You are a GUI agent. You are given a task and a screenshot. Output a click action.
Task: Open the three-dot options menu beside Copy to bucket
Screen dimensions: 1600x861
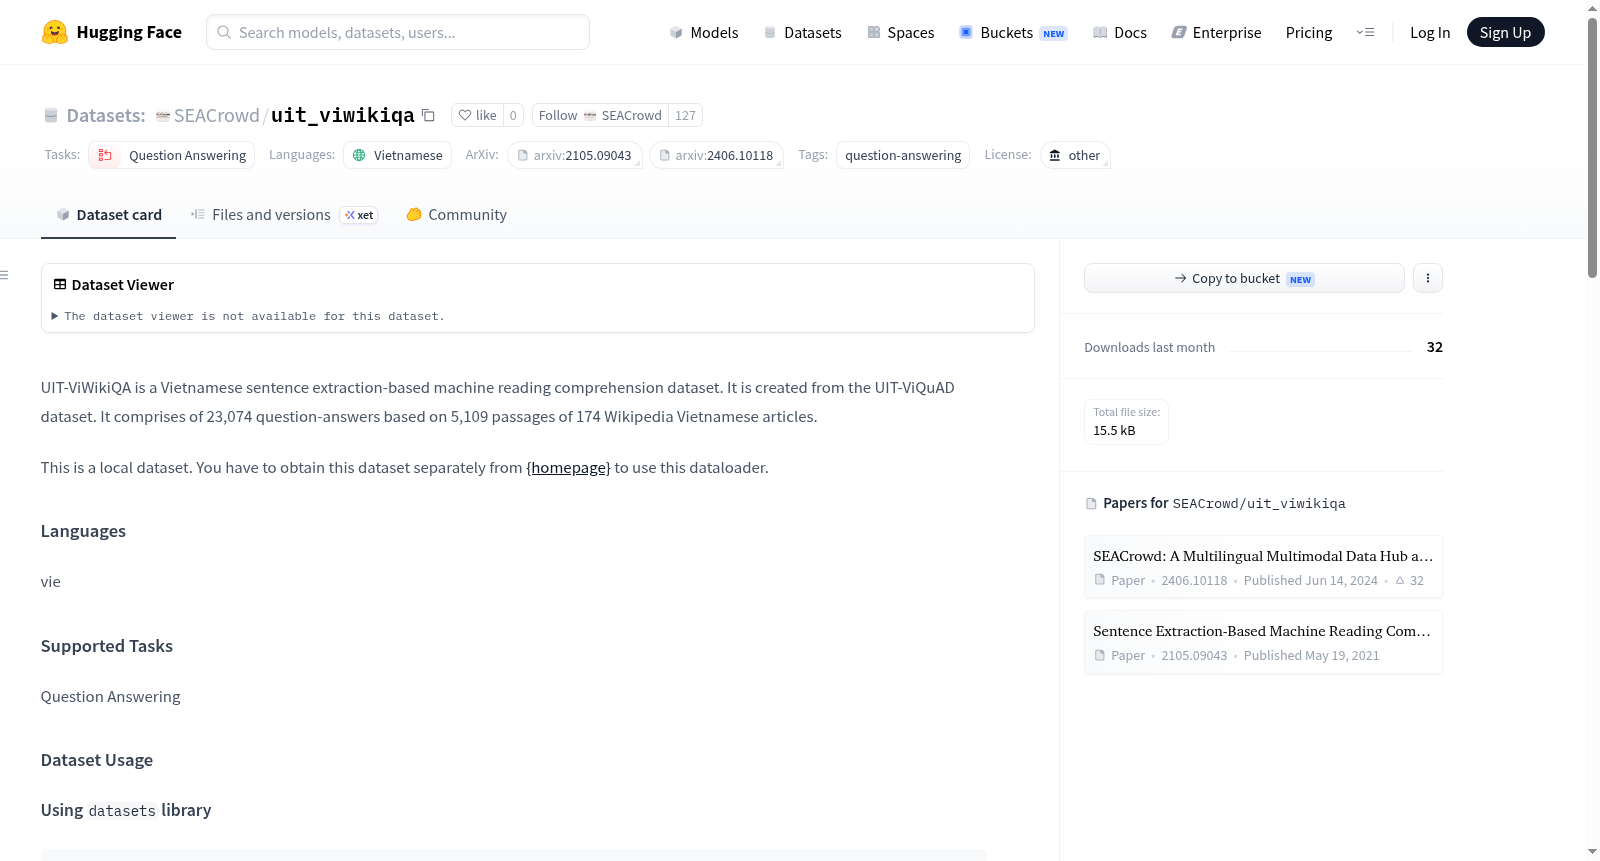(1428, 278)
